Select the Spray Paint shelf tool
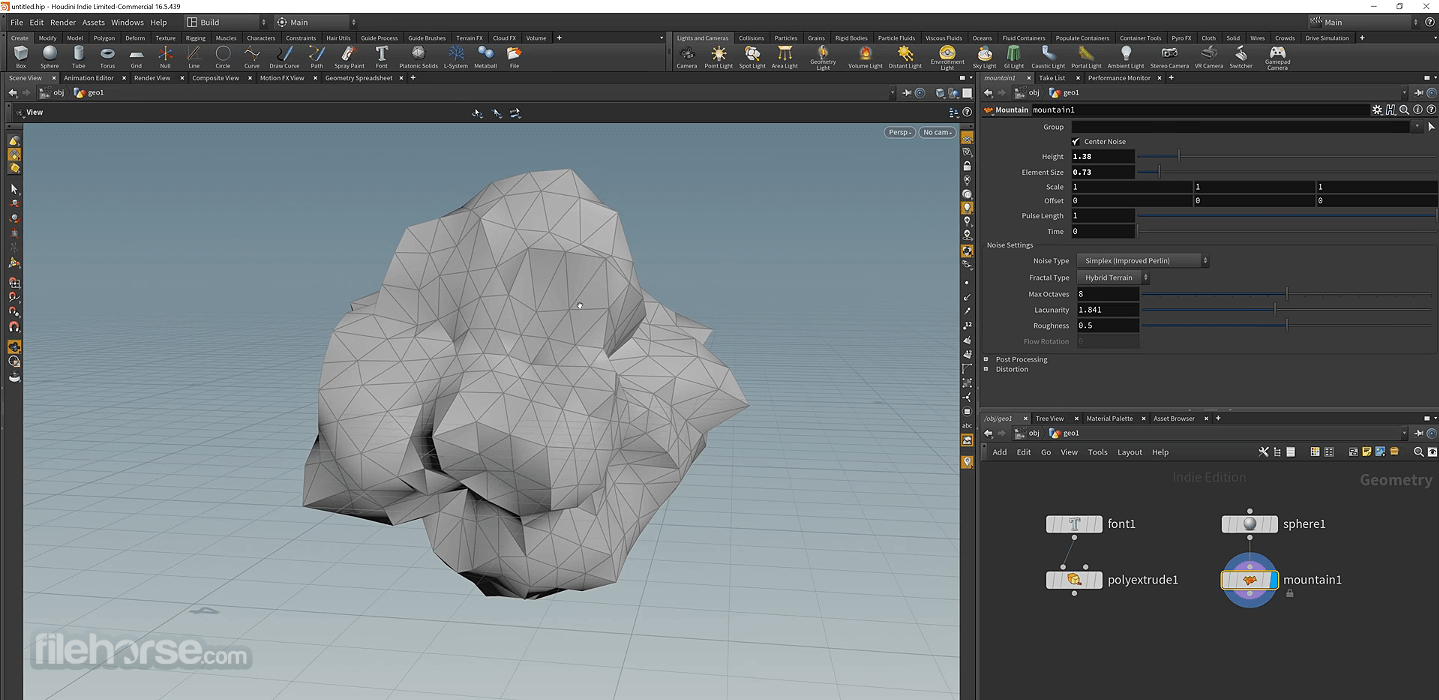 349,56
